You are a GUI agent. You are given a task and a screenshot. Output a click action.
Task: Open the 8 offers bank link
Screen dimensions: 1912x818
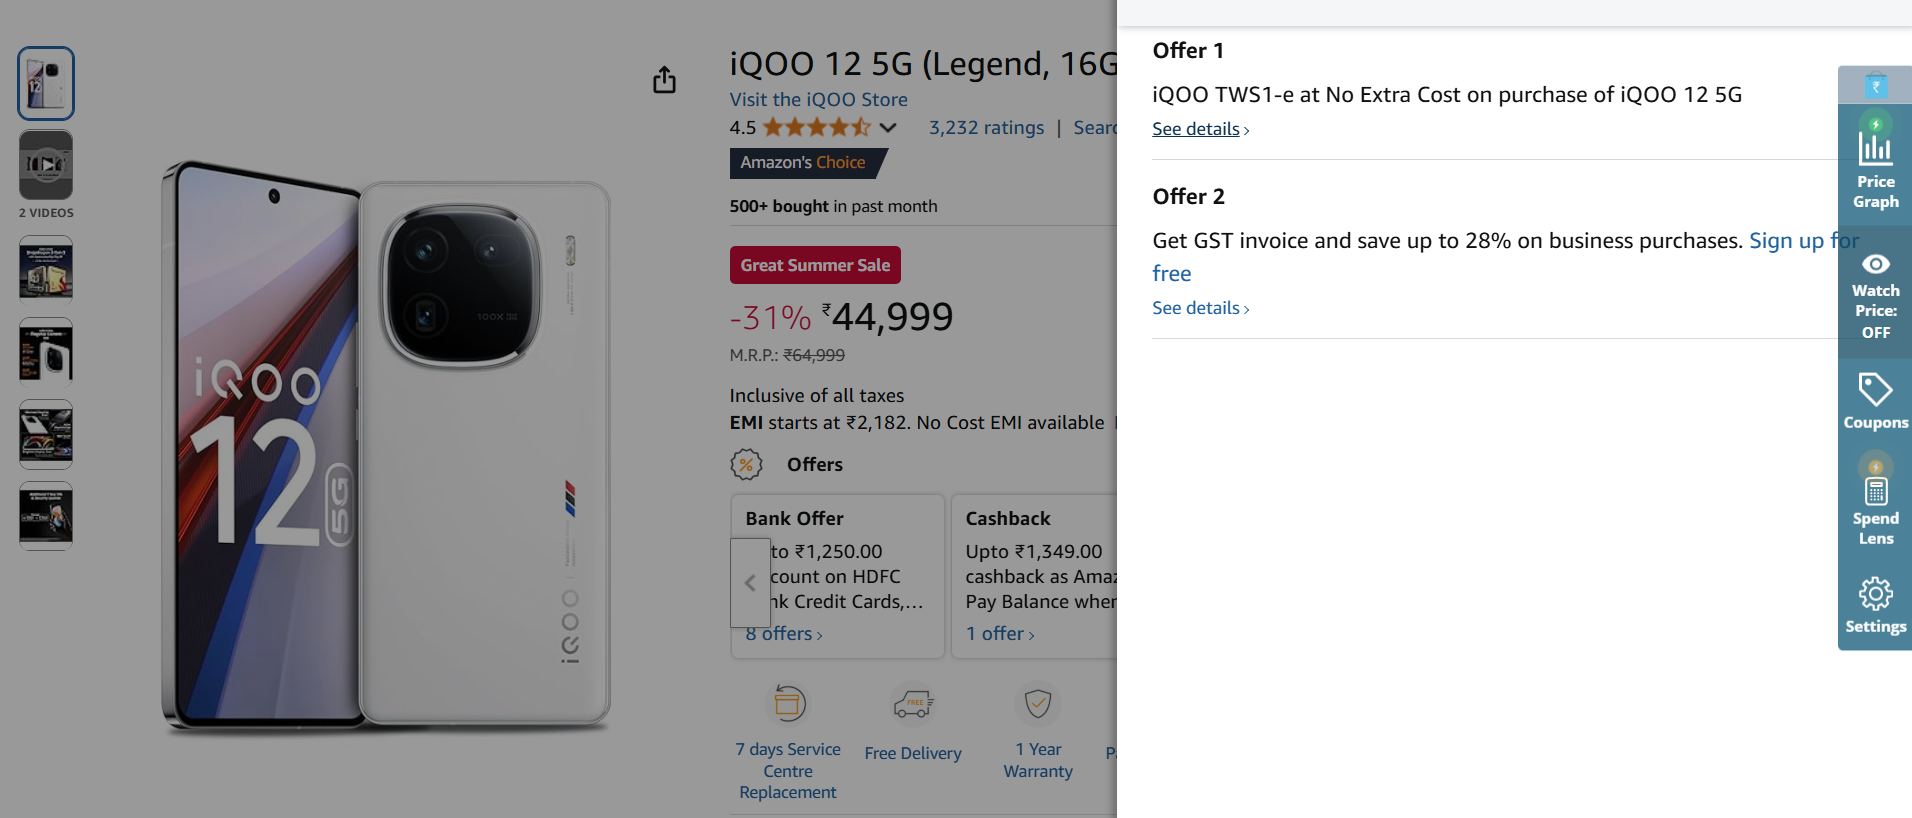tap(784, 634)
